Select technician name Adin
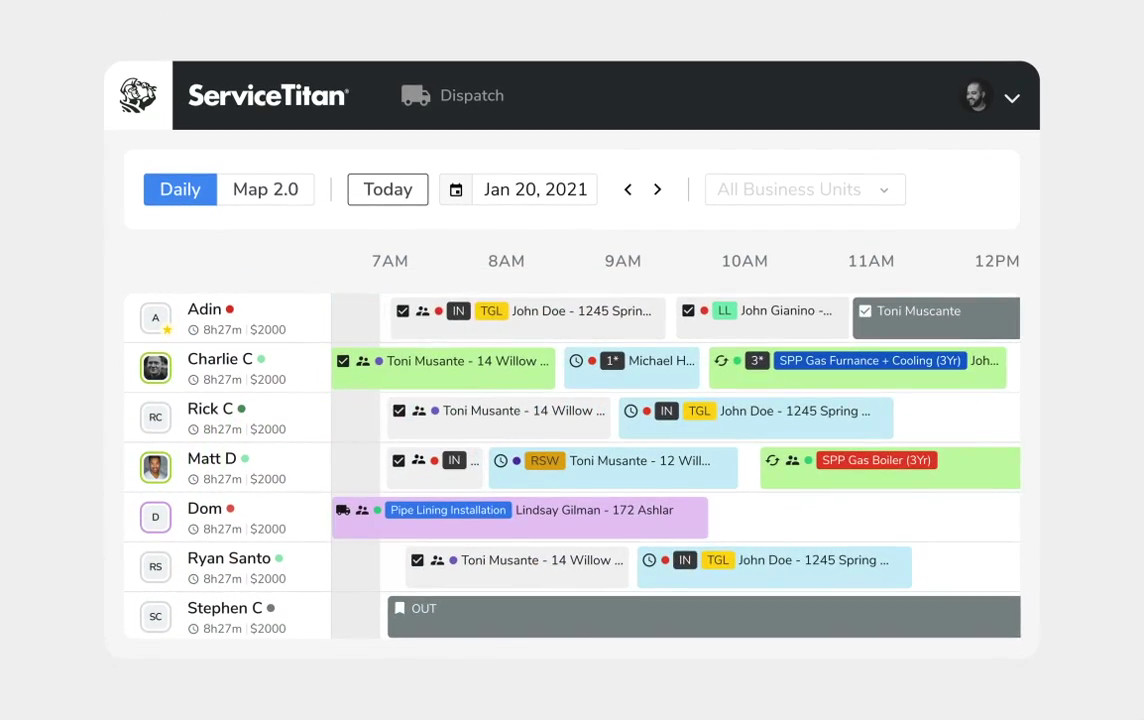1144x720 pixels. pyautogui.click(x=204, y=309)
